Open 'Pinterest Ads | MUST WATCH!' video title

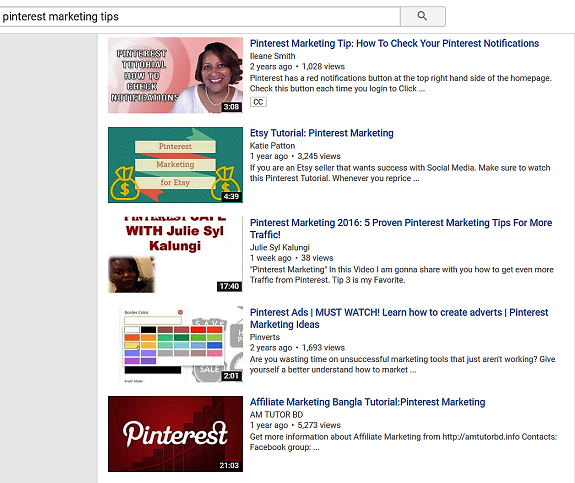(x=399, y=318)
